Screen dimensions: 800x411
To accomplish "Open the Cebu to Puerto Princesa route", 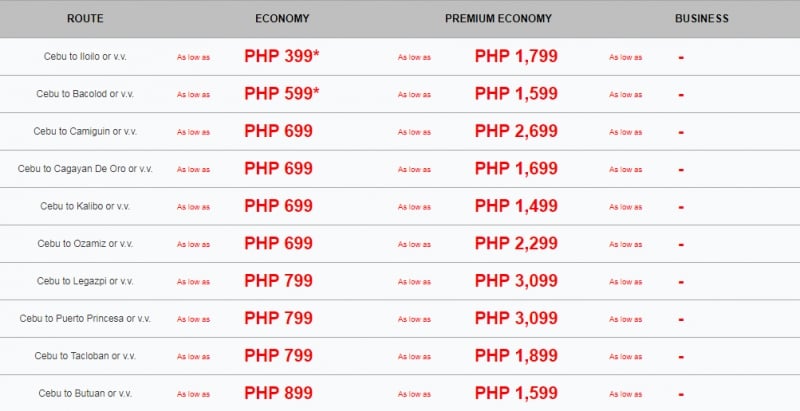I will tap(85, 319).
